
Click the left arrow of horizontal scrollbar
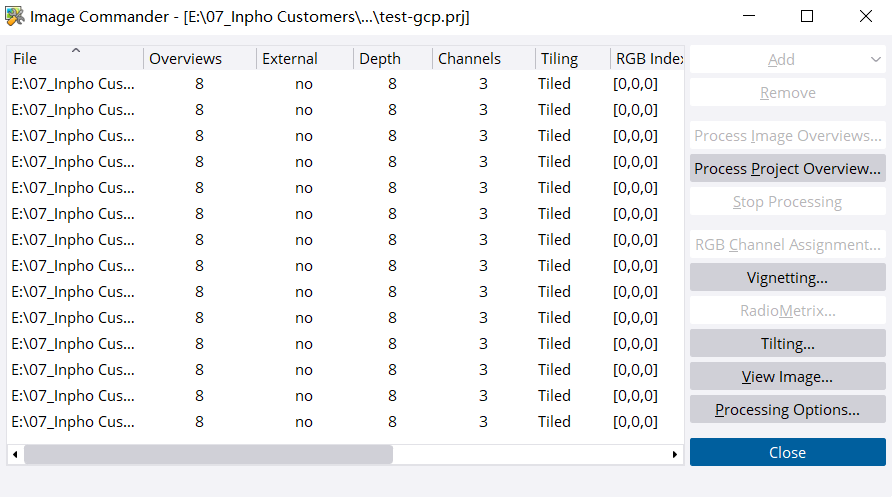coord(15,455)
